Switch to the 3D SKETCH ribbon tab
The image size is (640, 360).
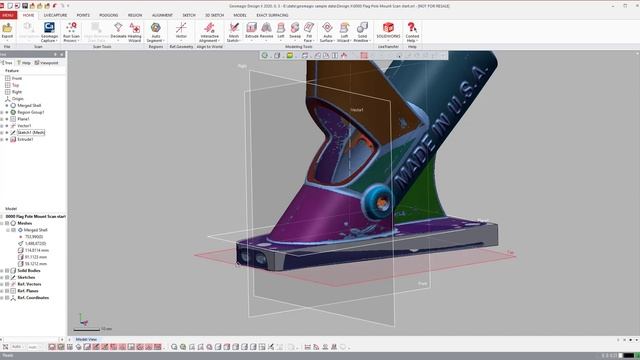(214, 15)
